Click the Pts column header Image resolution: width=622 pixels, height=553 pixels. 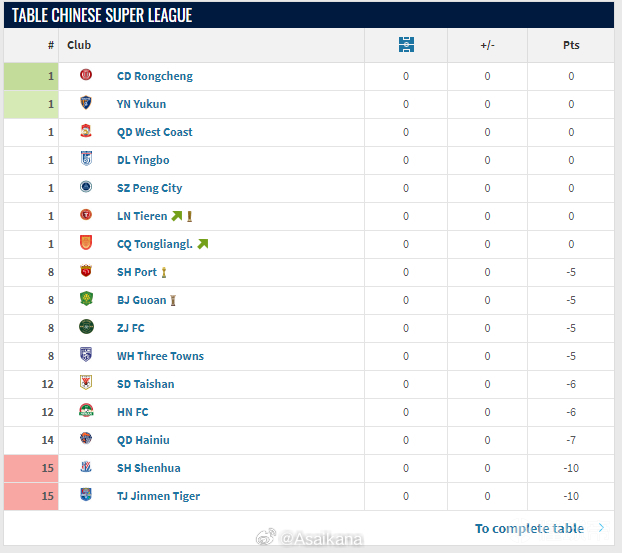(x=571, y=45)
